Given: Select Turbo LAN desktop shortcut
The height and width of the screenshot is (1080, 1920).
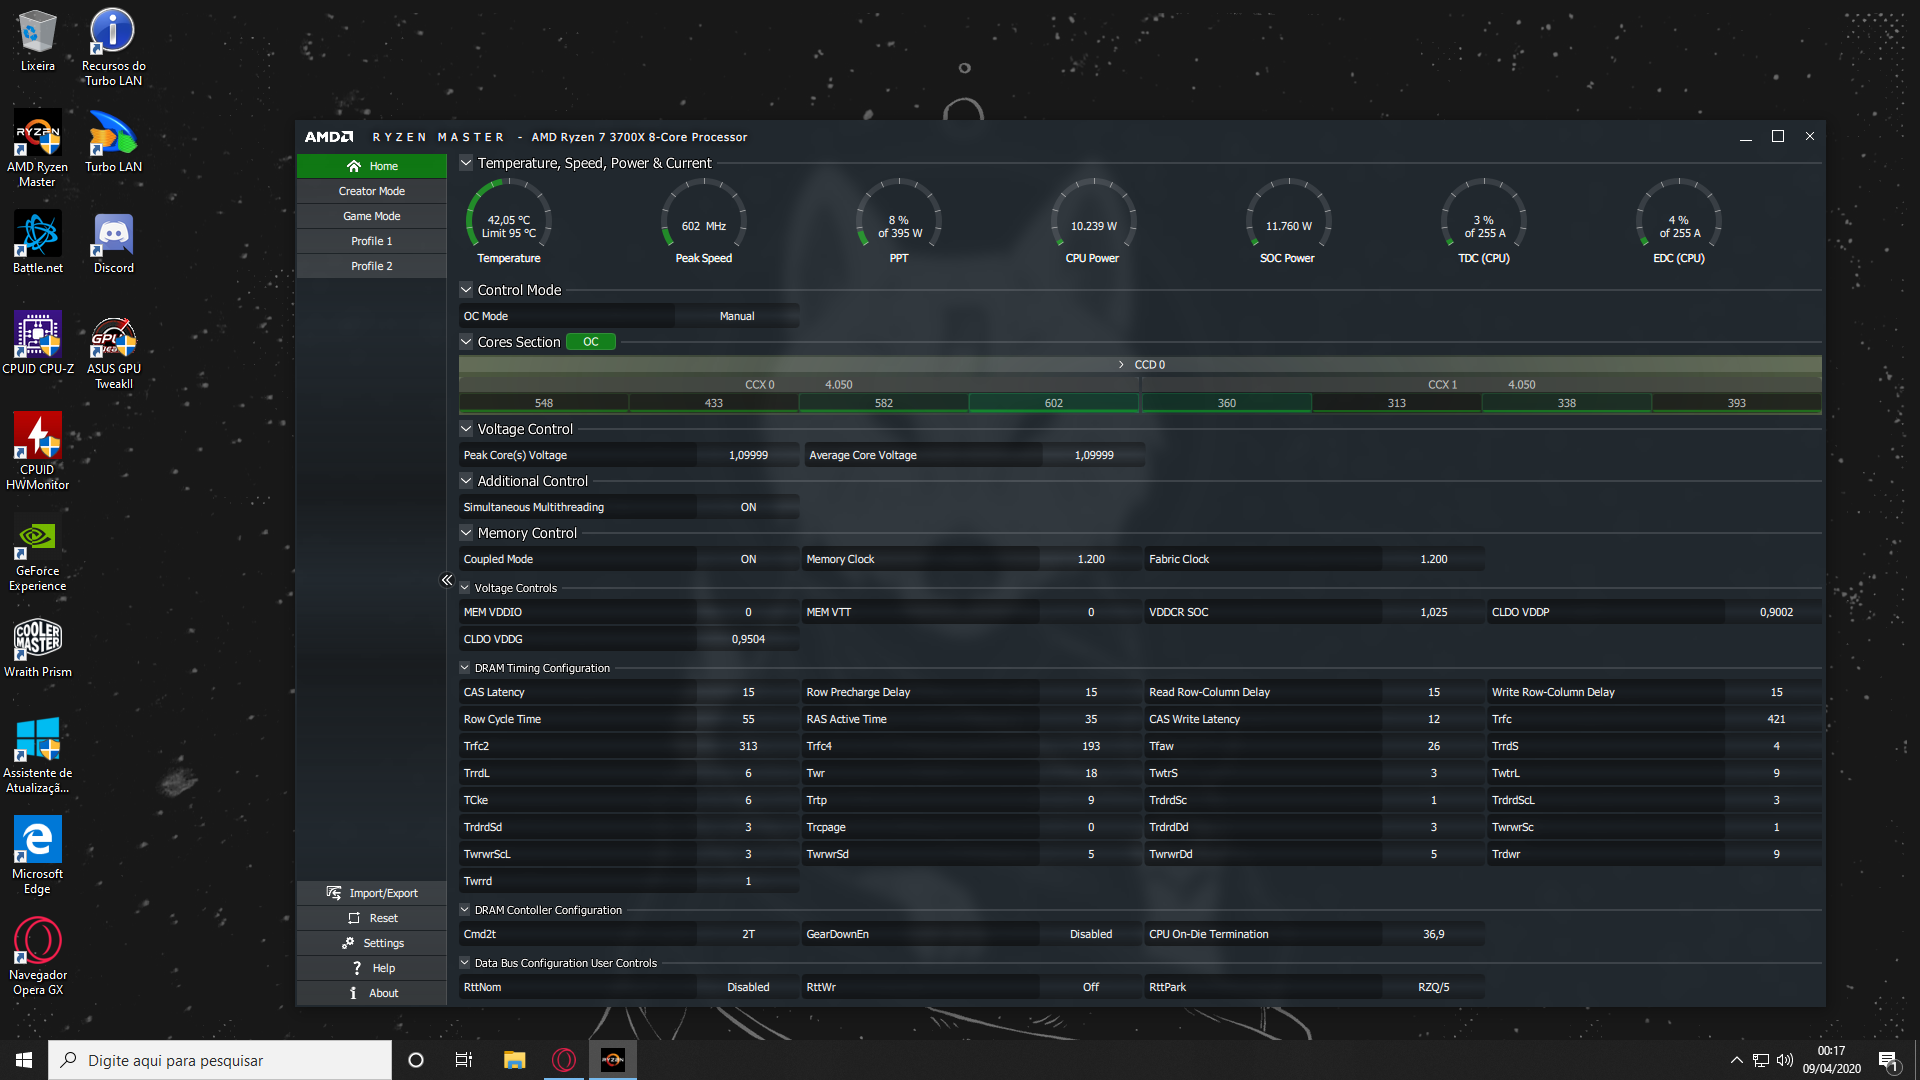Looking at the screenshot, I should coord(113,141).
